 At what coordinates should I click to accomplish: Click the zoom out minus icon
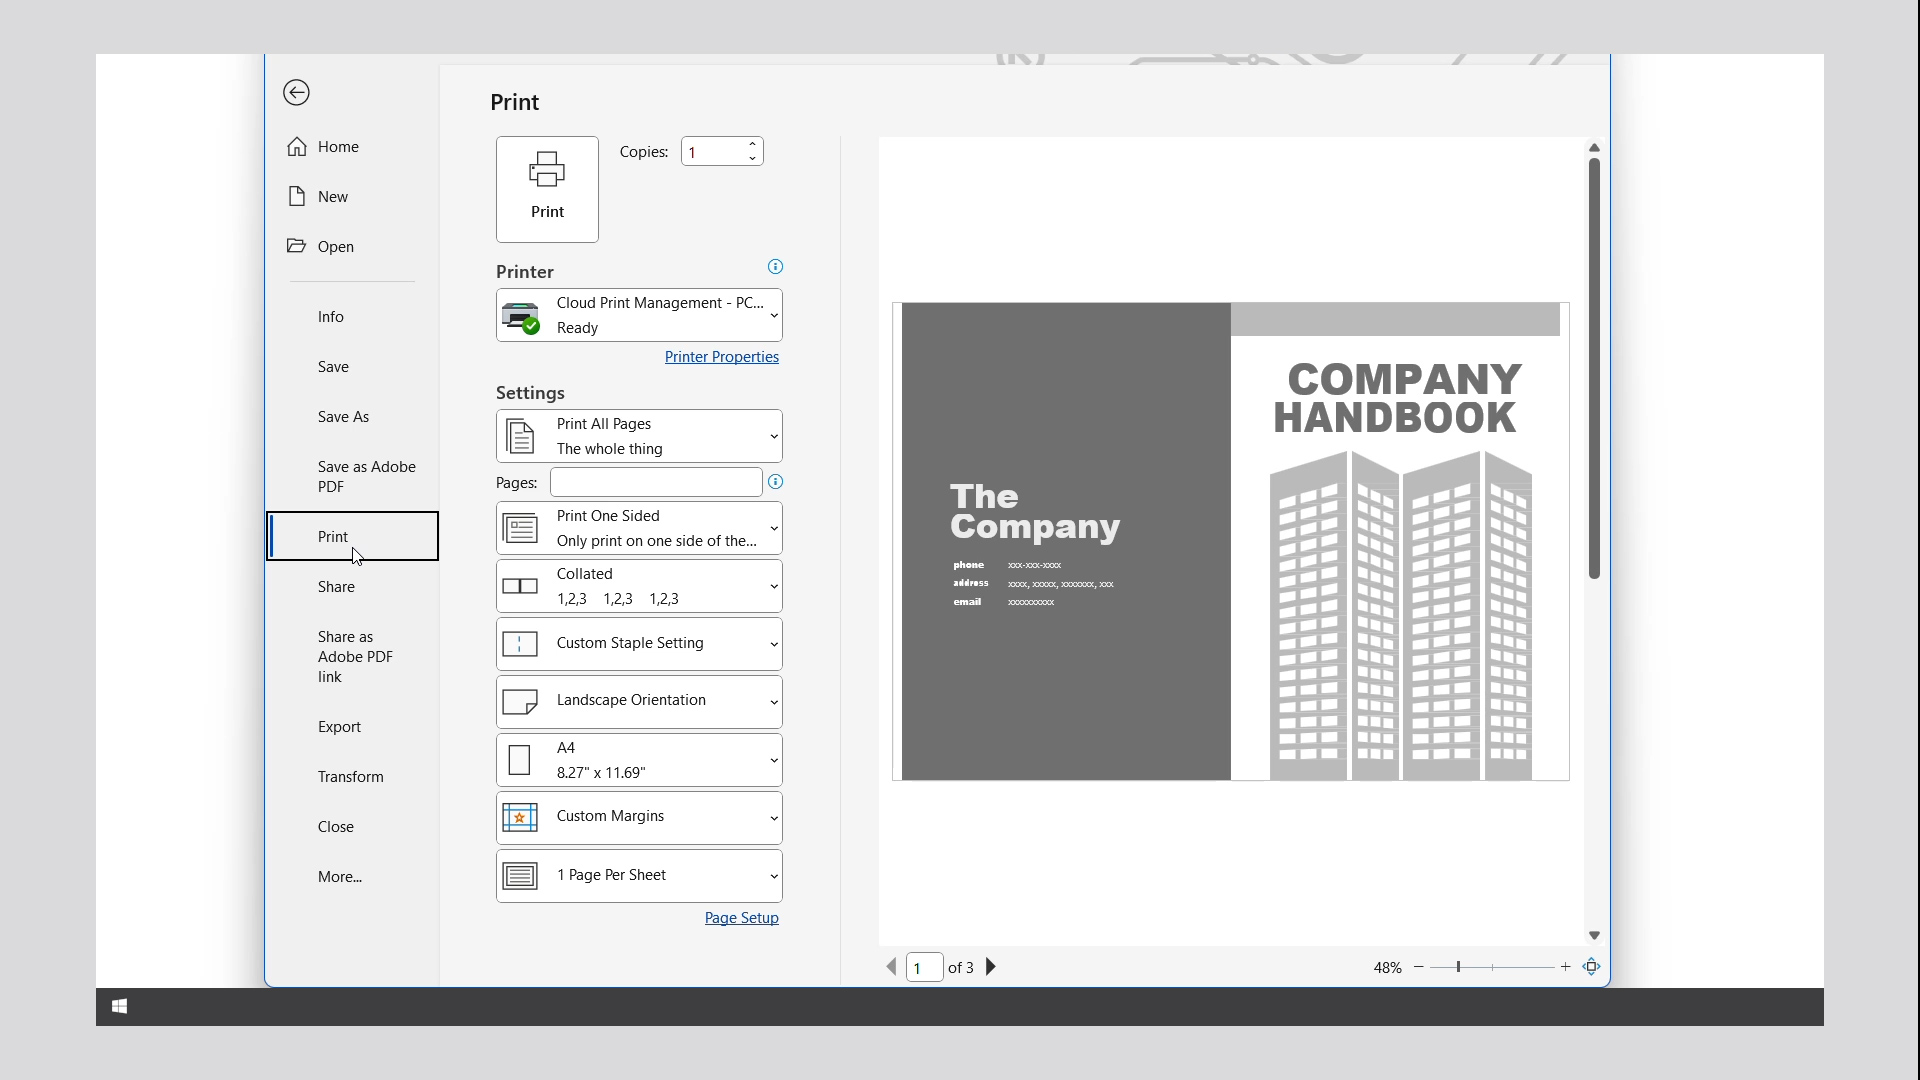click(x=1418, y=967)
